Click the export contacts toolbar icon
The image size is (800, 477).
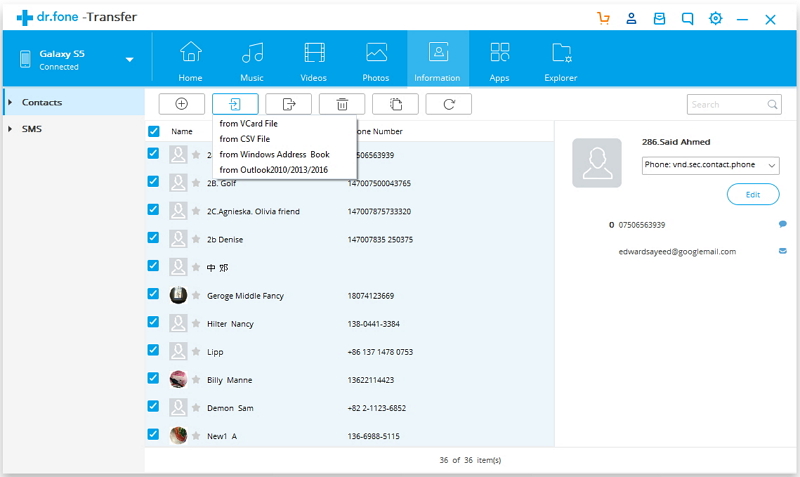(288, 104)
